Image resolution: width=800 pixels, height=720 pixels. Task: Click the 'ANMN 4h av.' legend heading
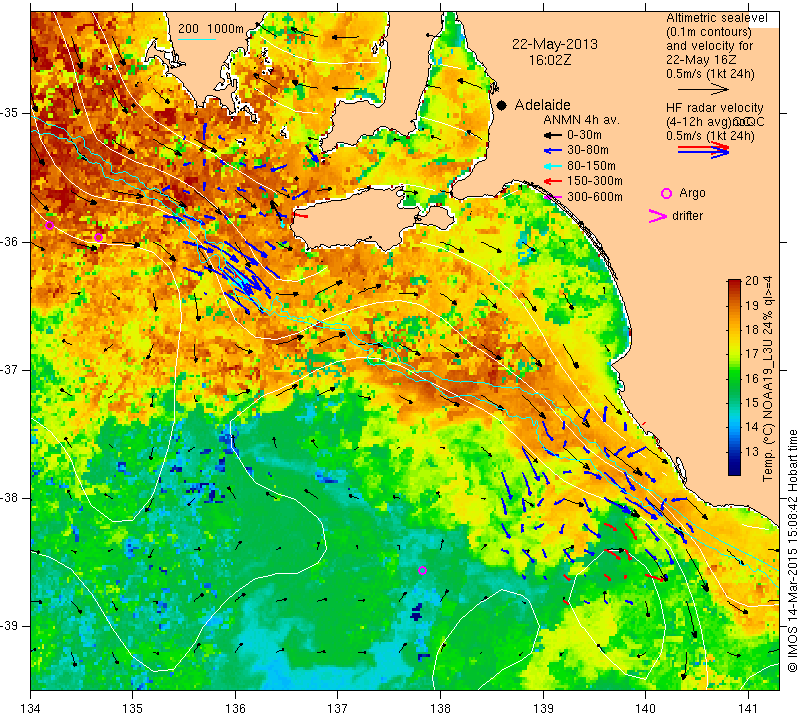click(x=581, y=120)
